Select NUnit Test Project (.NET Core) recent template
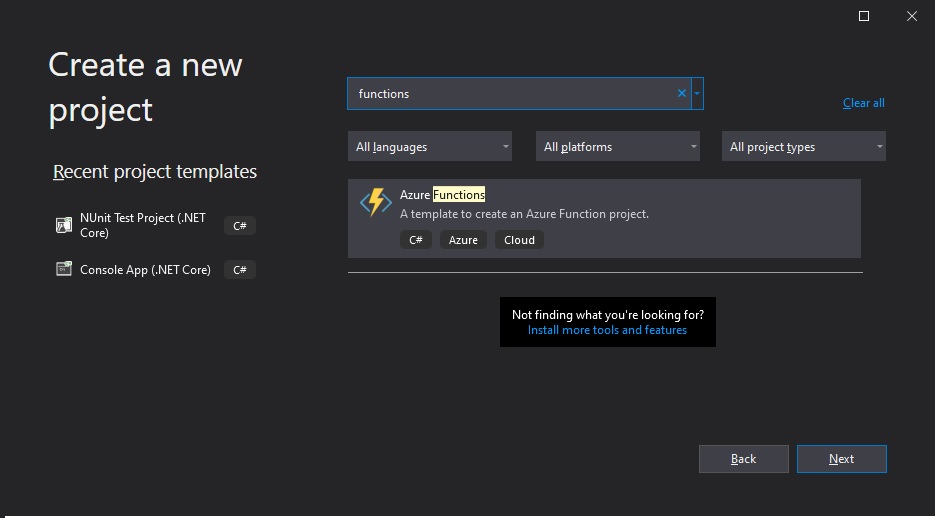Image resolution: width=936 pixels, height=518 pixels. pyautogui.click(x=143, y=225)
